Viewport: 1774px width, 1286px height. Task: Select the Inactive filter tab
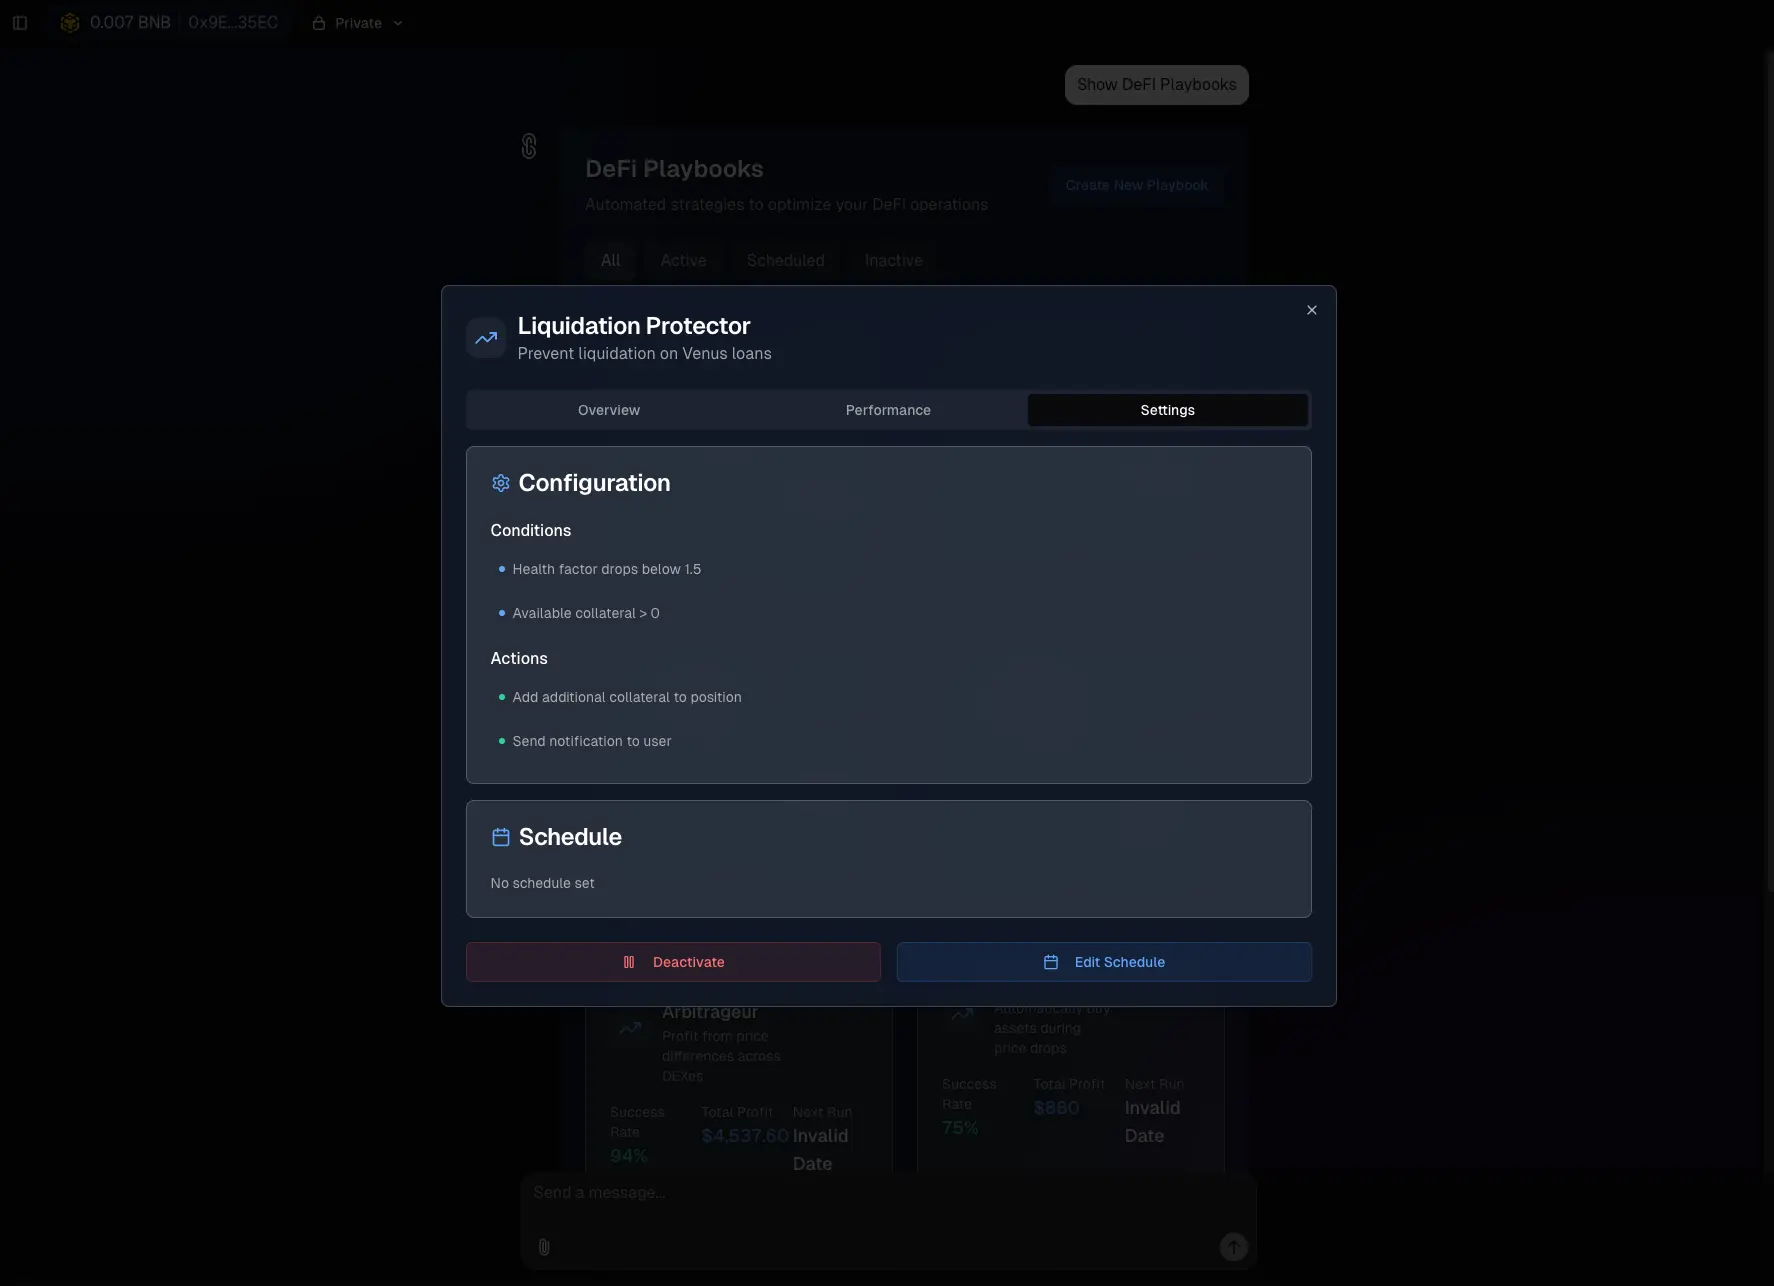tap(893, 260)
